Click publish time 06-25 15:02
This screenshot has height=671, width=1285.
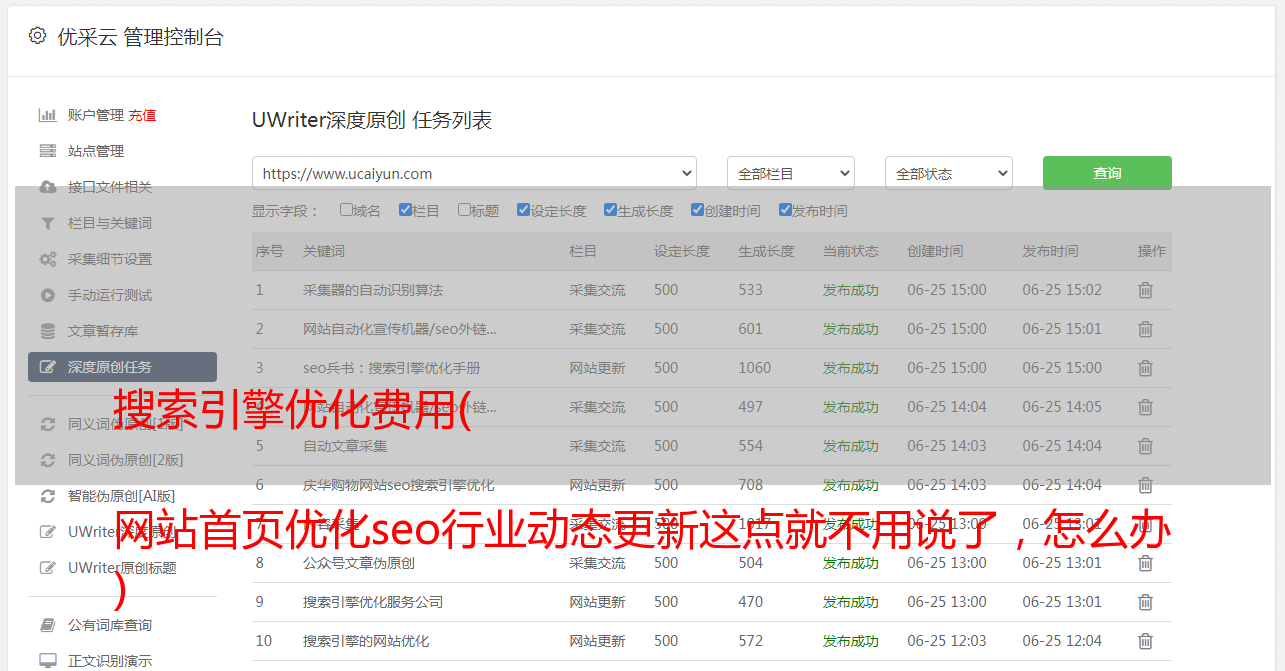[1062, 290]
